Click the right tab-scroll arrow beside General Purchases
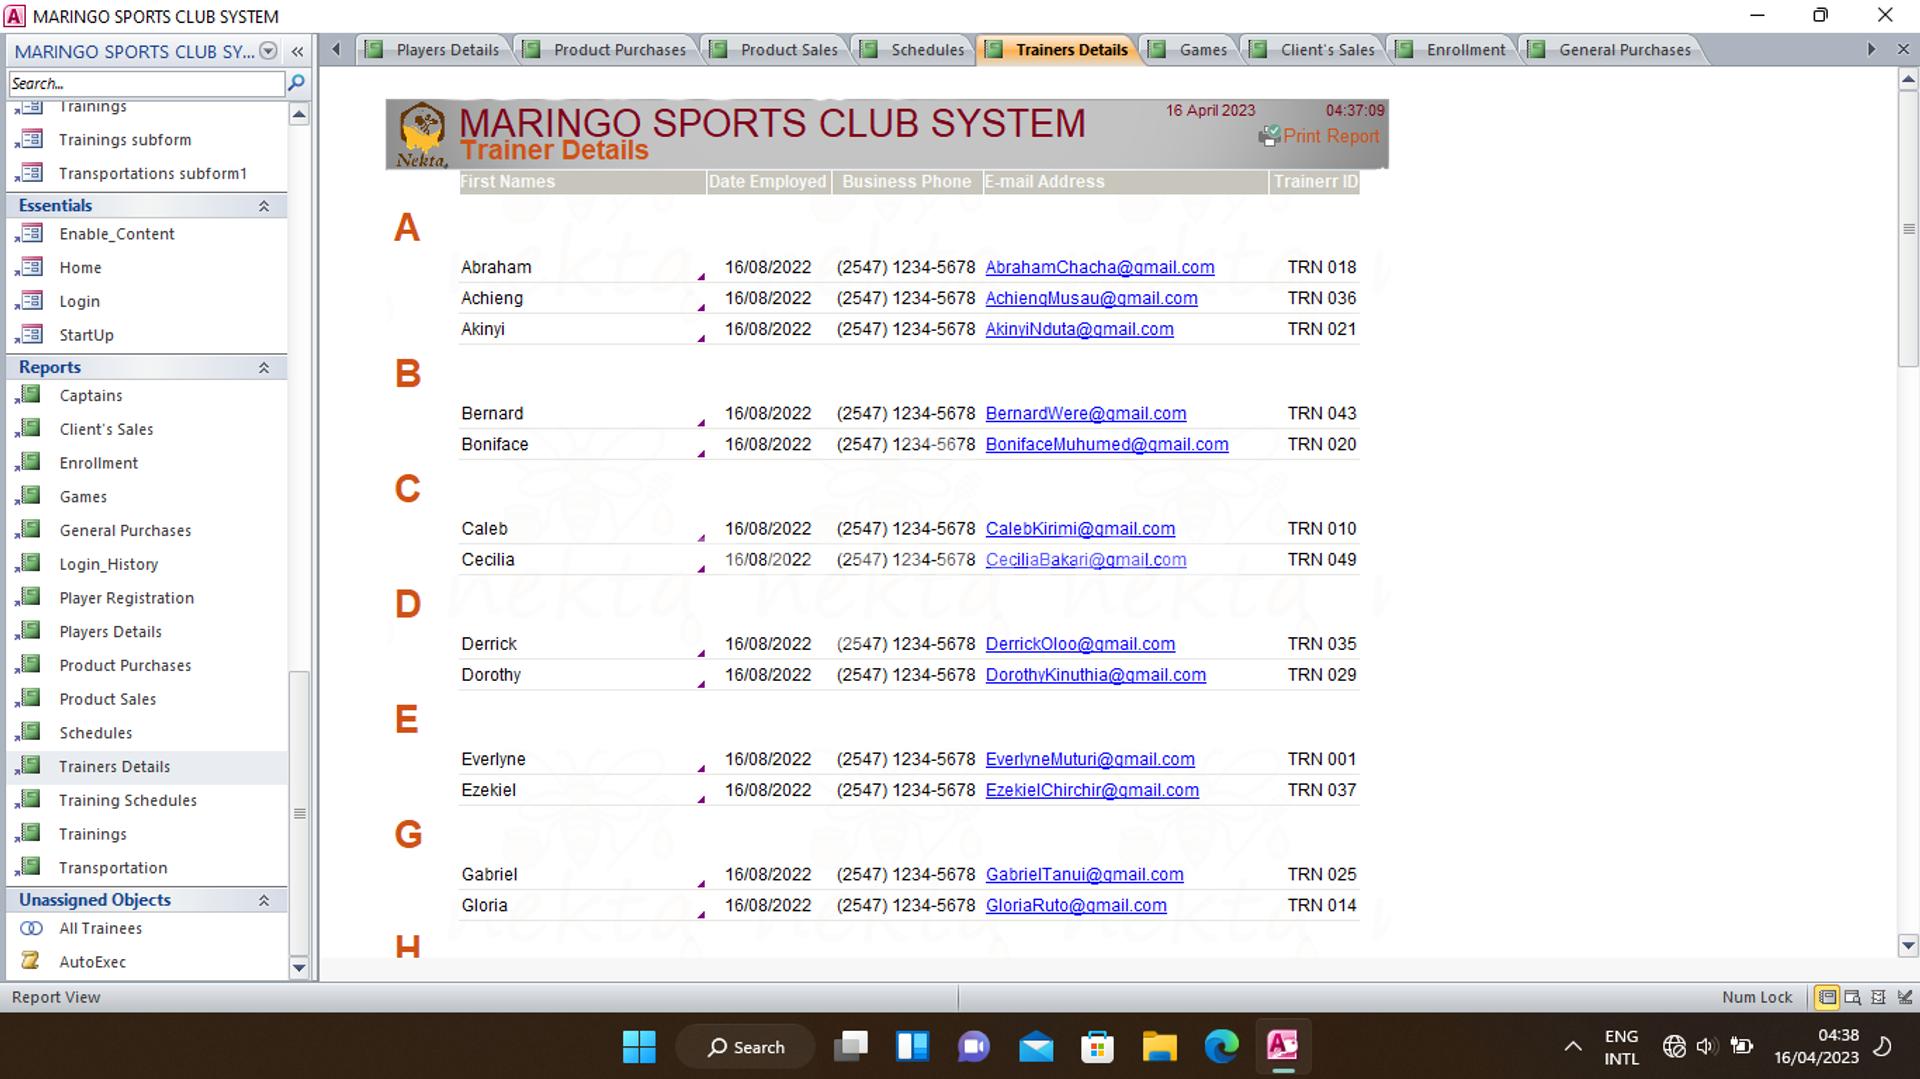Viewport: 1920px width, 1079px height. 1871,48
